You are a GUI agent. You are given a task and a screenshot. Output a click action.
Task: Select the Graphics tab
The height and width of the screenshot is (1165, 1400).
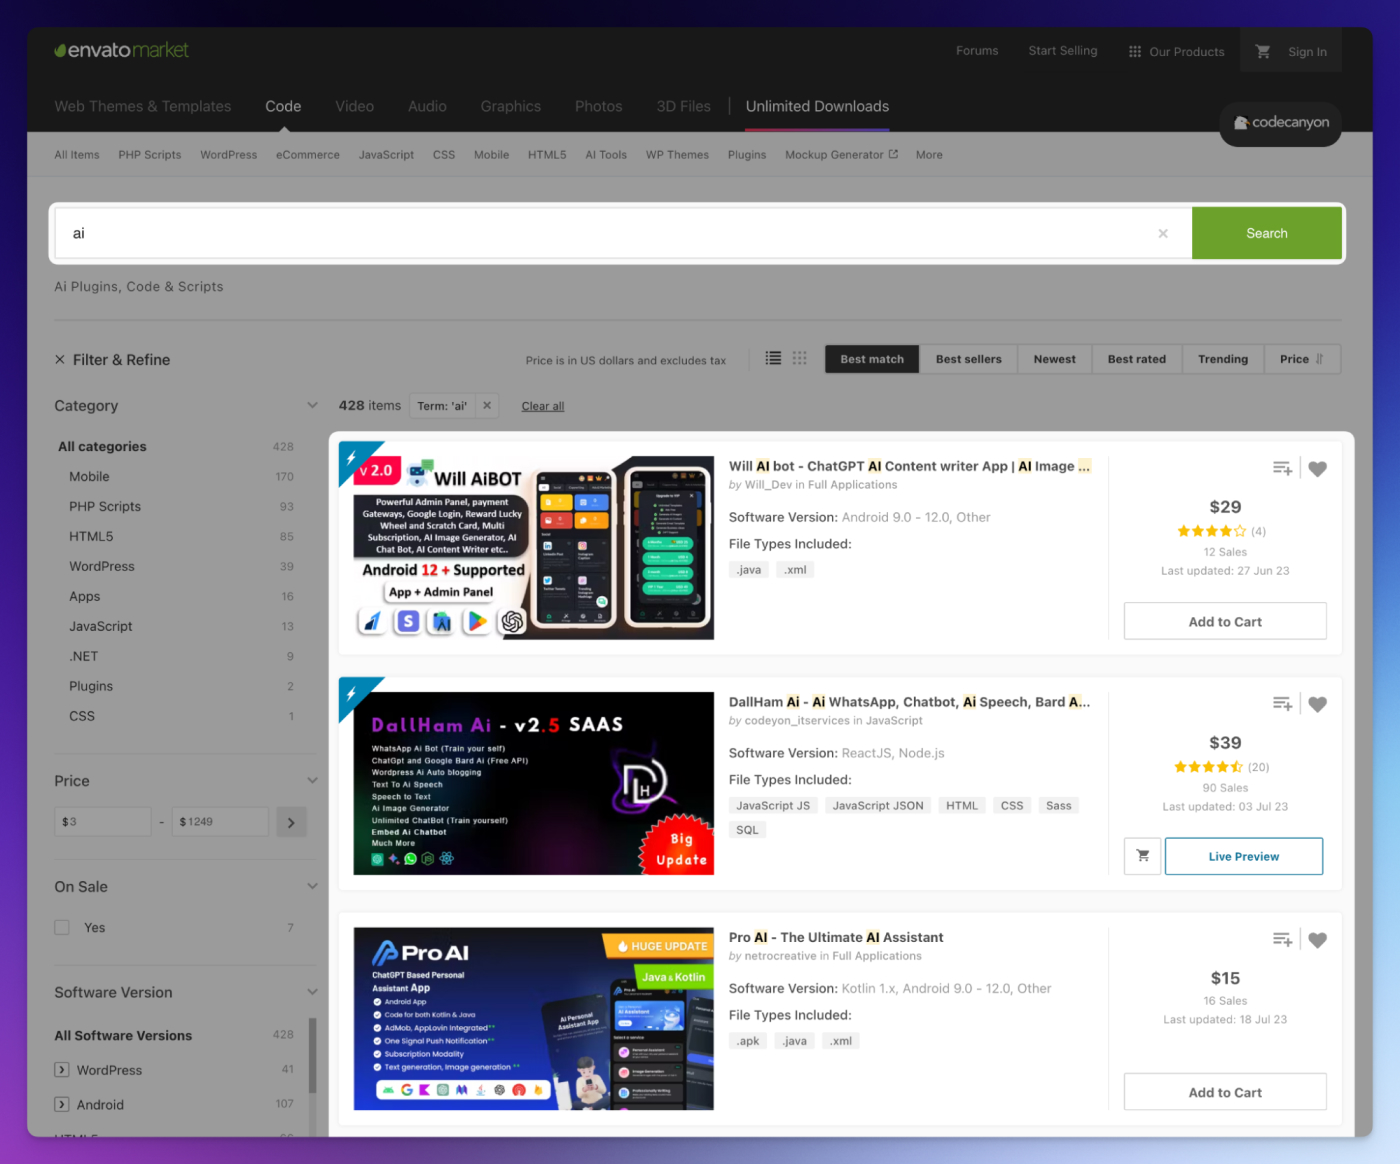[510, 106]
